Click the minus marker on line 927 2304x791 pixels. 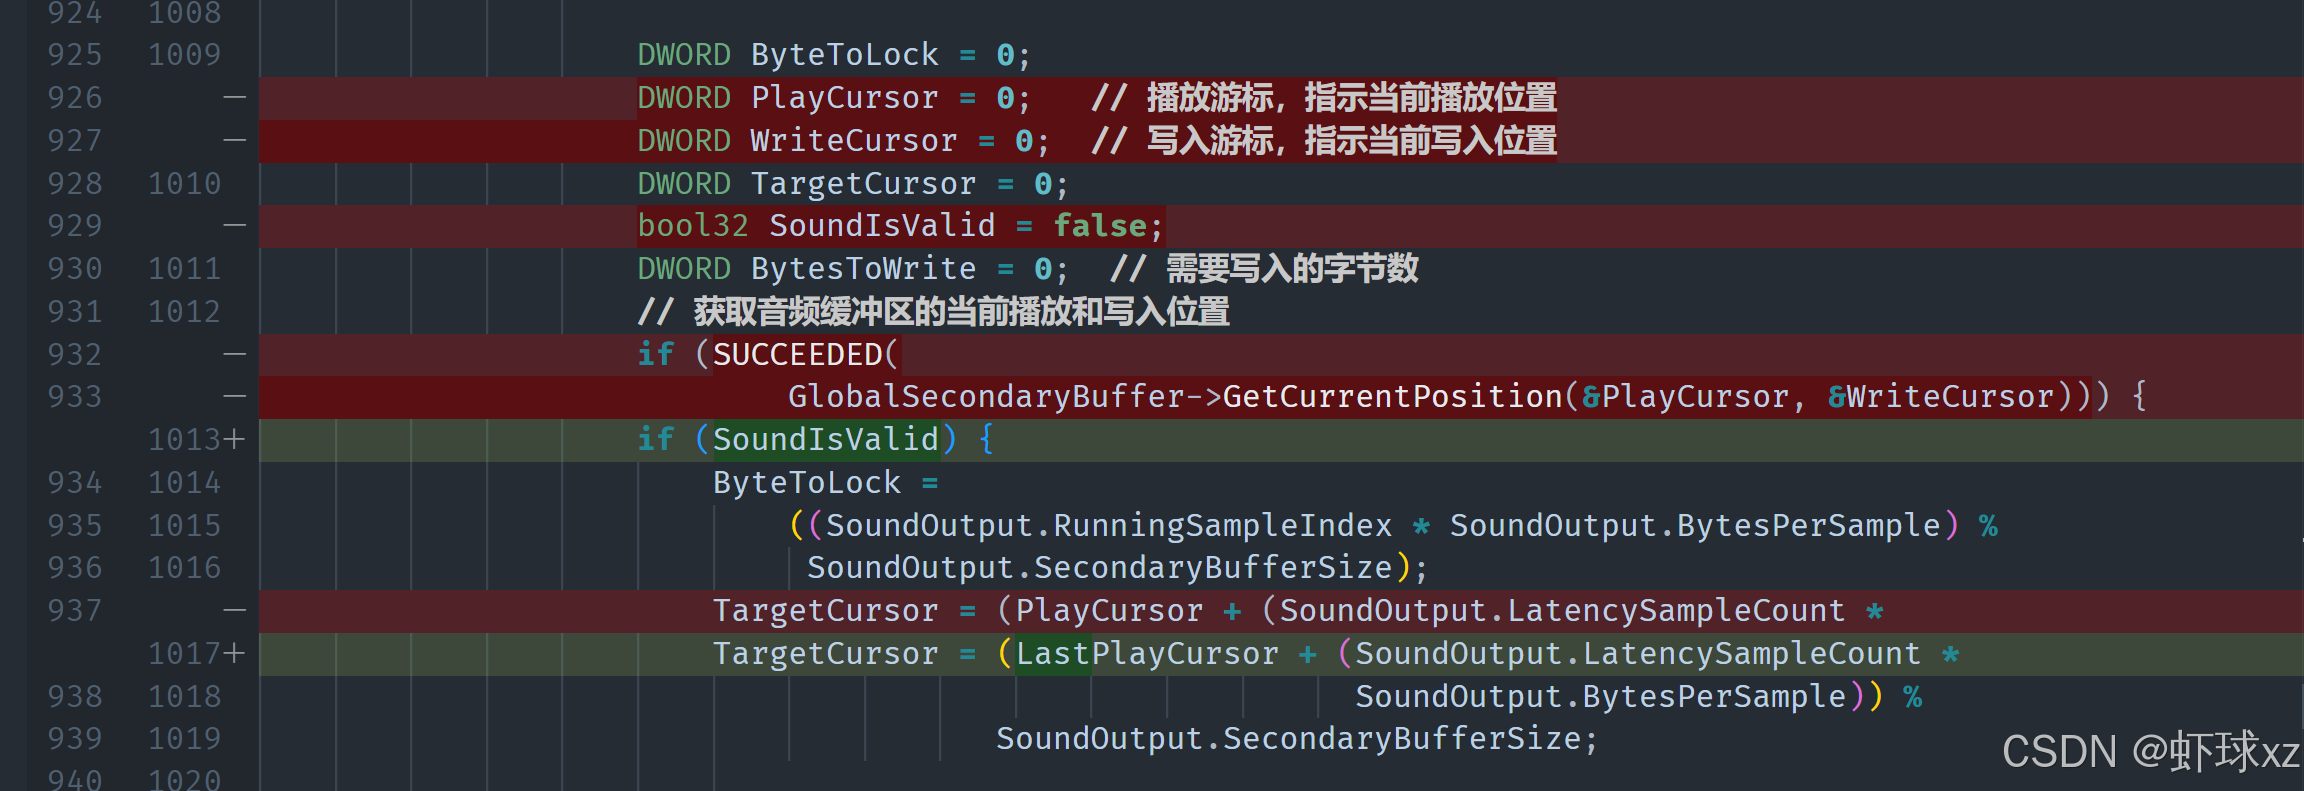tap(234, 141)
